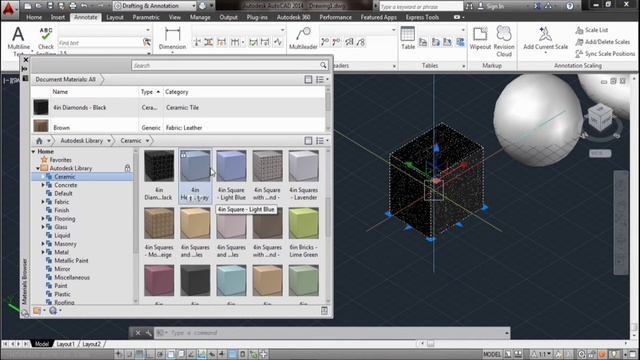Image resolution: width=640 pixels, height=360 pixels.
Task: Open library management folder icon
Action: [x=37, y=311]
